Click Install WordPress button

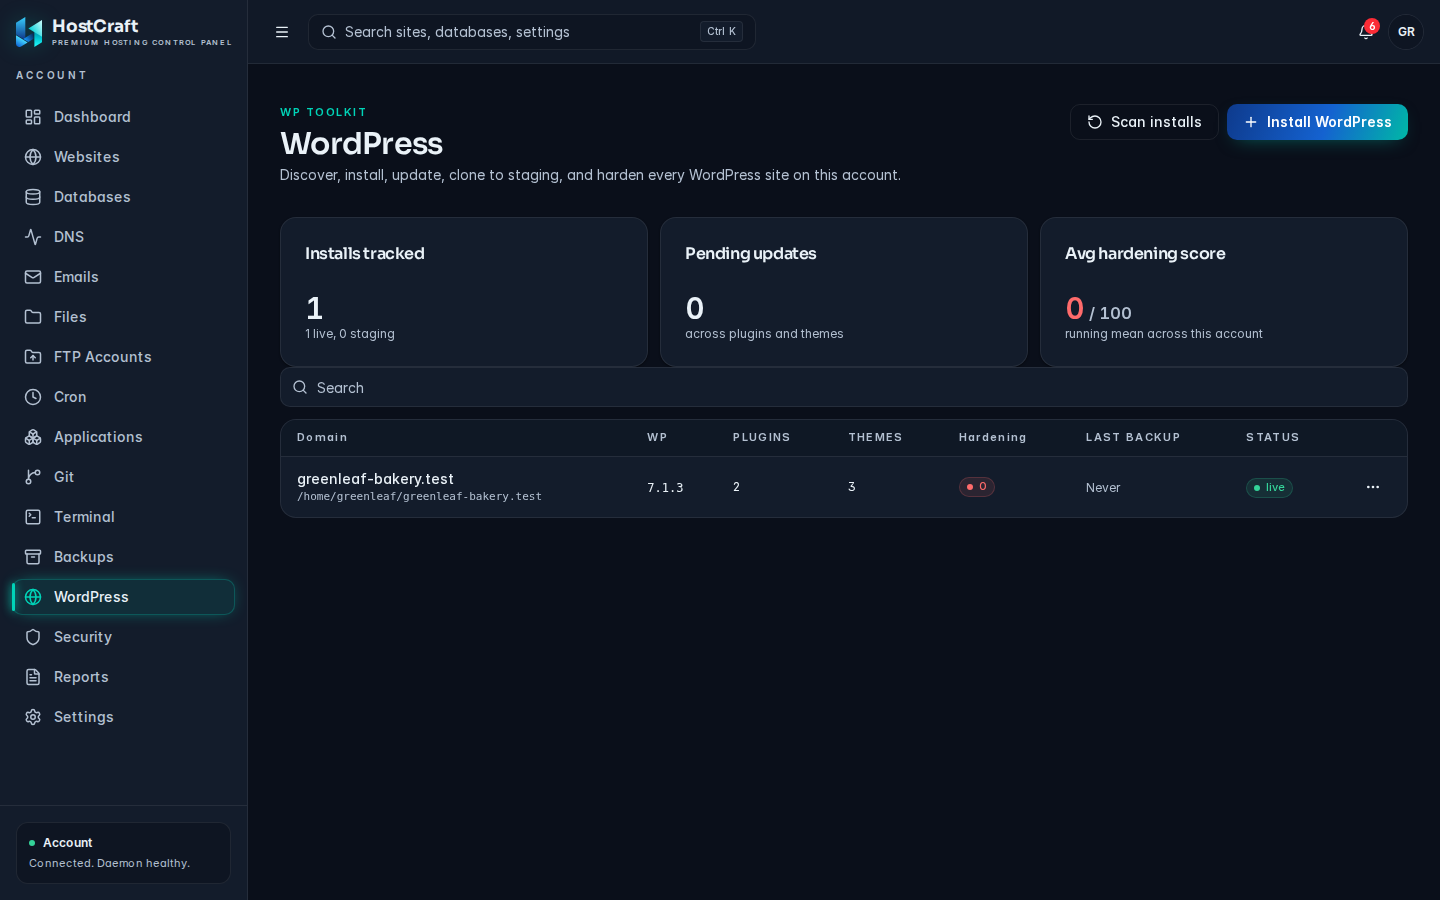pyautogui.click(x=1317, y=122)
